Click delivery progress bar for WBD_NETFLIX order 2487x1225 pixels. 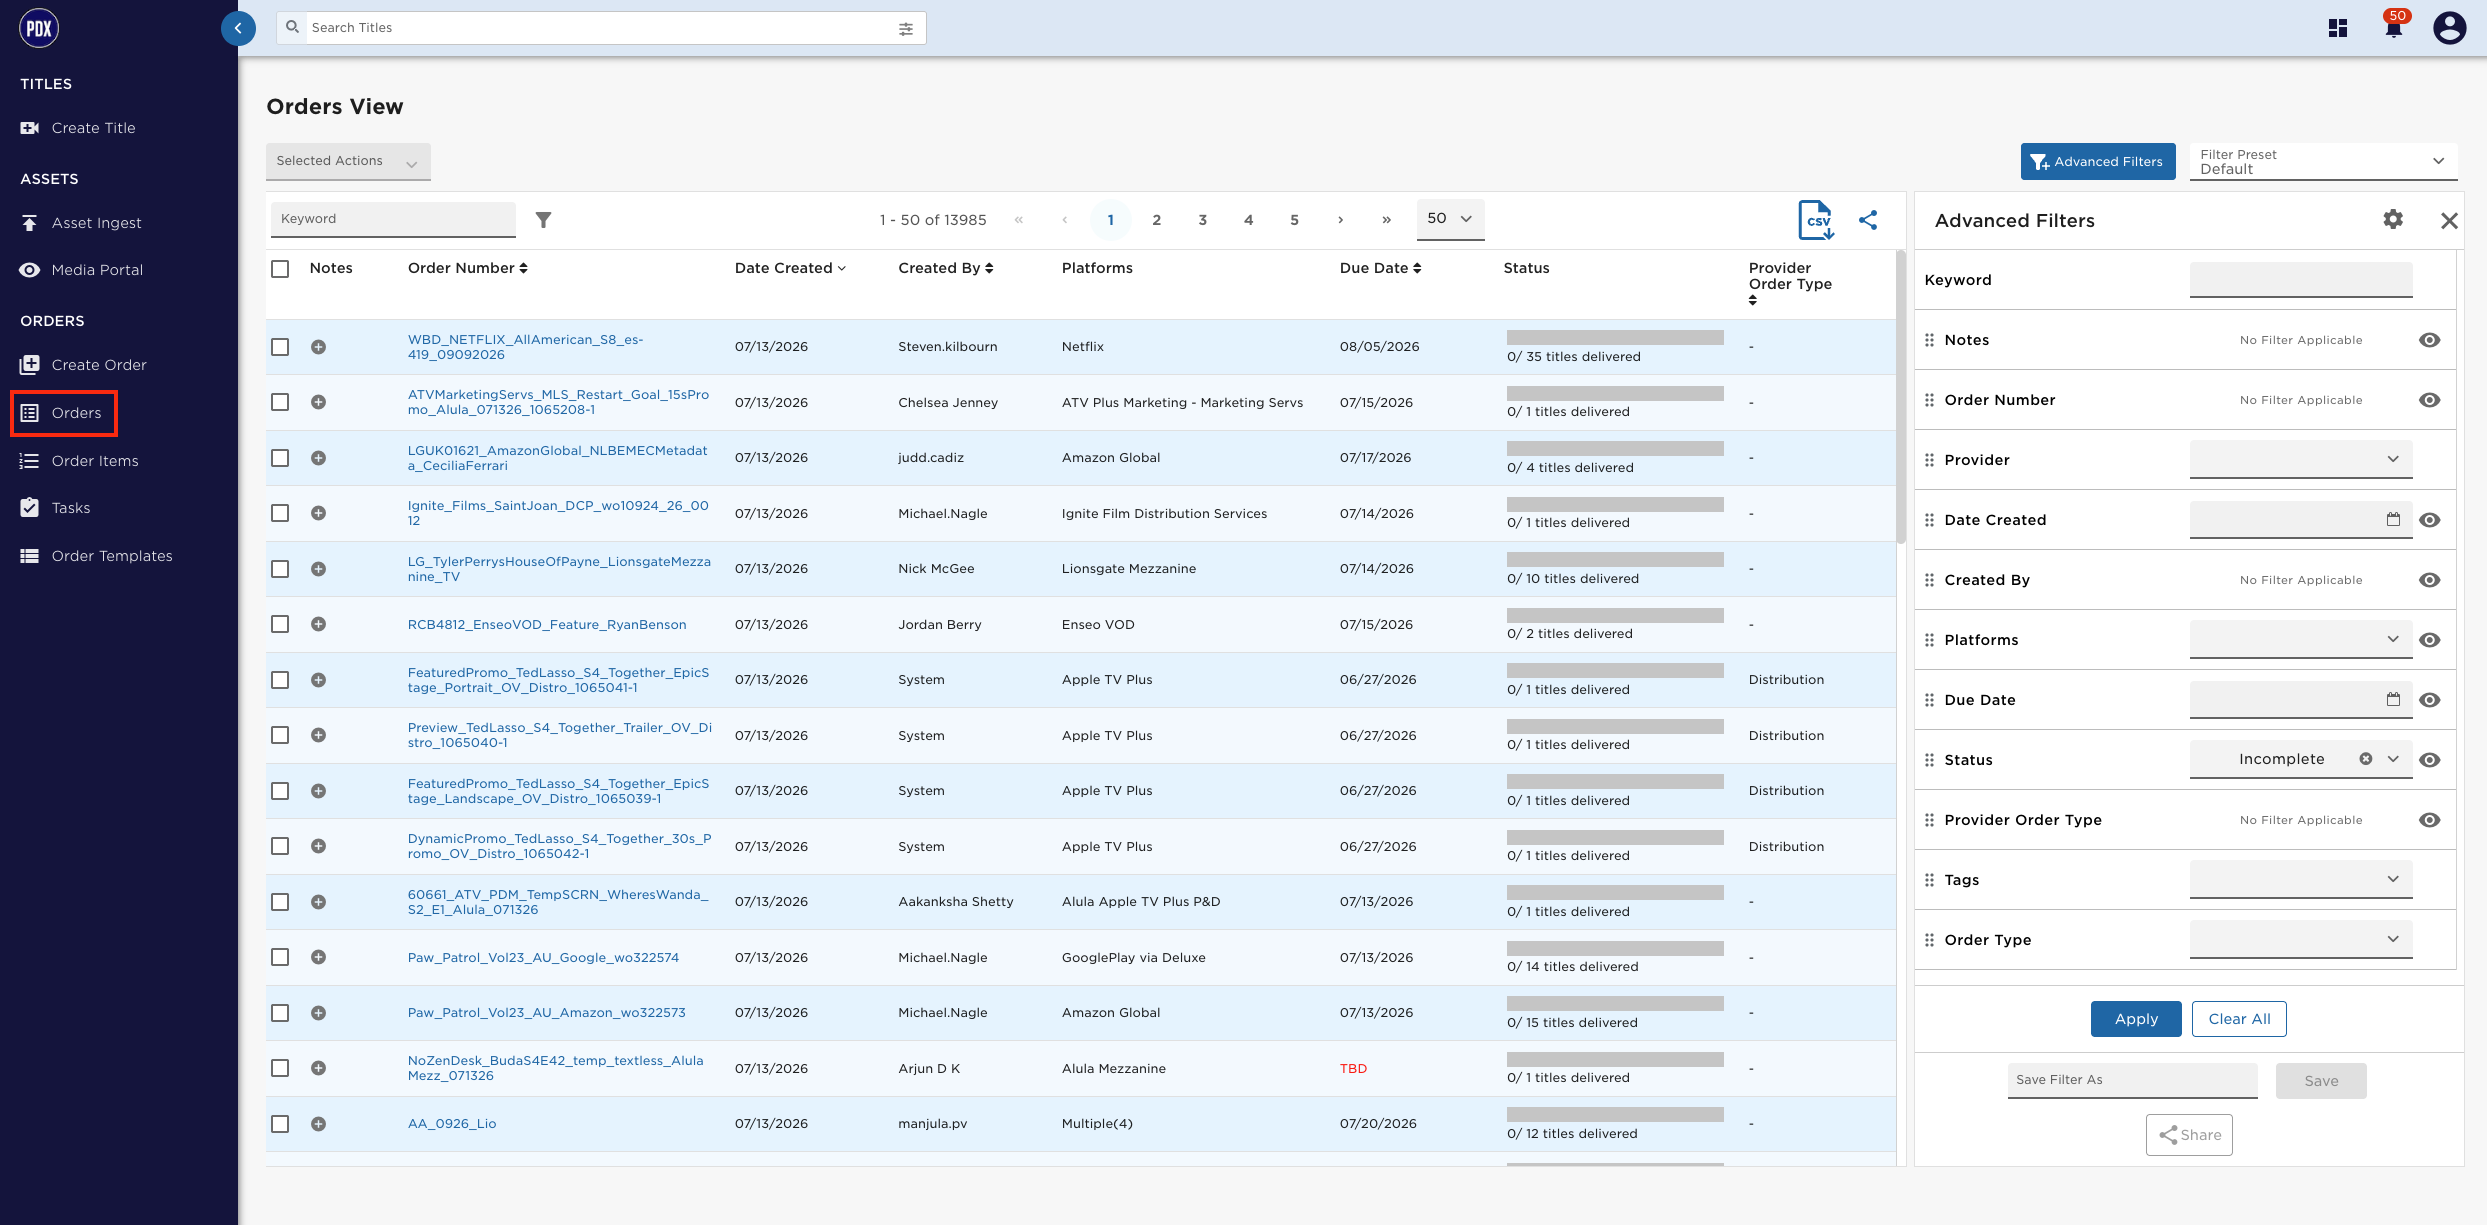pyautogui.click(x=1615, y=338)
